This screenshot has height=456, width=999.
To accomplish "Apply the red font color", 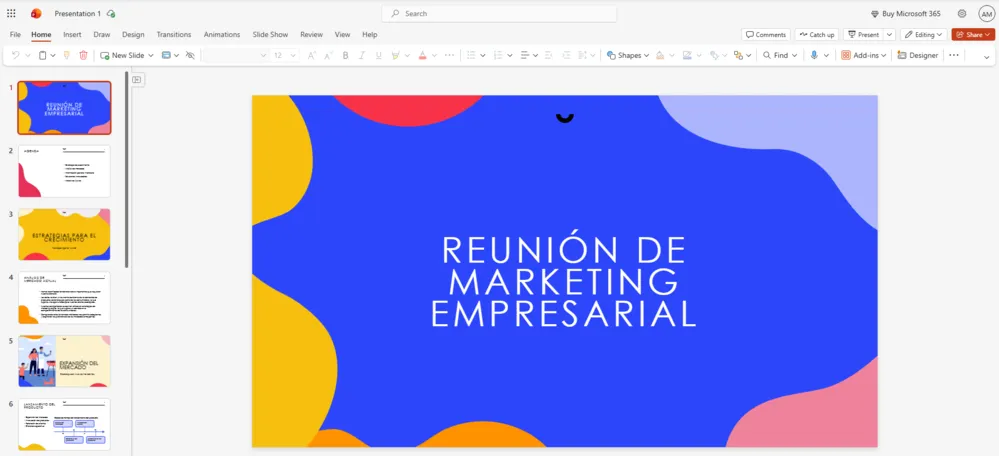I will click(x=422, y=55).
